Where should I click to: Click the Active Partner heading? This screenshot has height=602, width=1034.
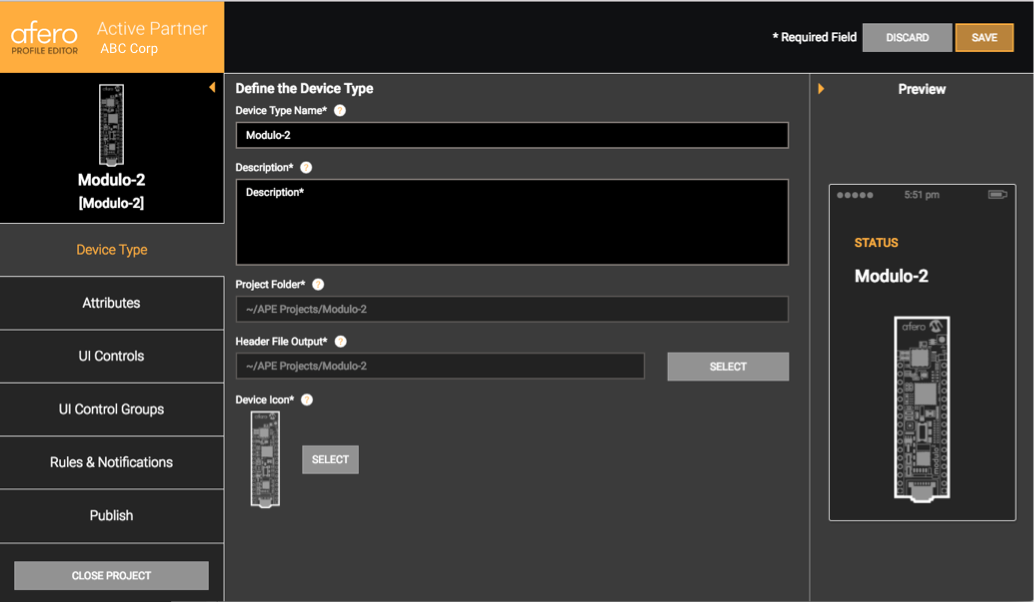(152, 28)
